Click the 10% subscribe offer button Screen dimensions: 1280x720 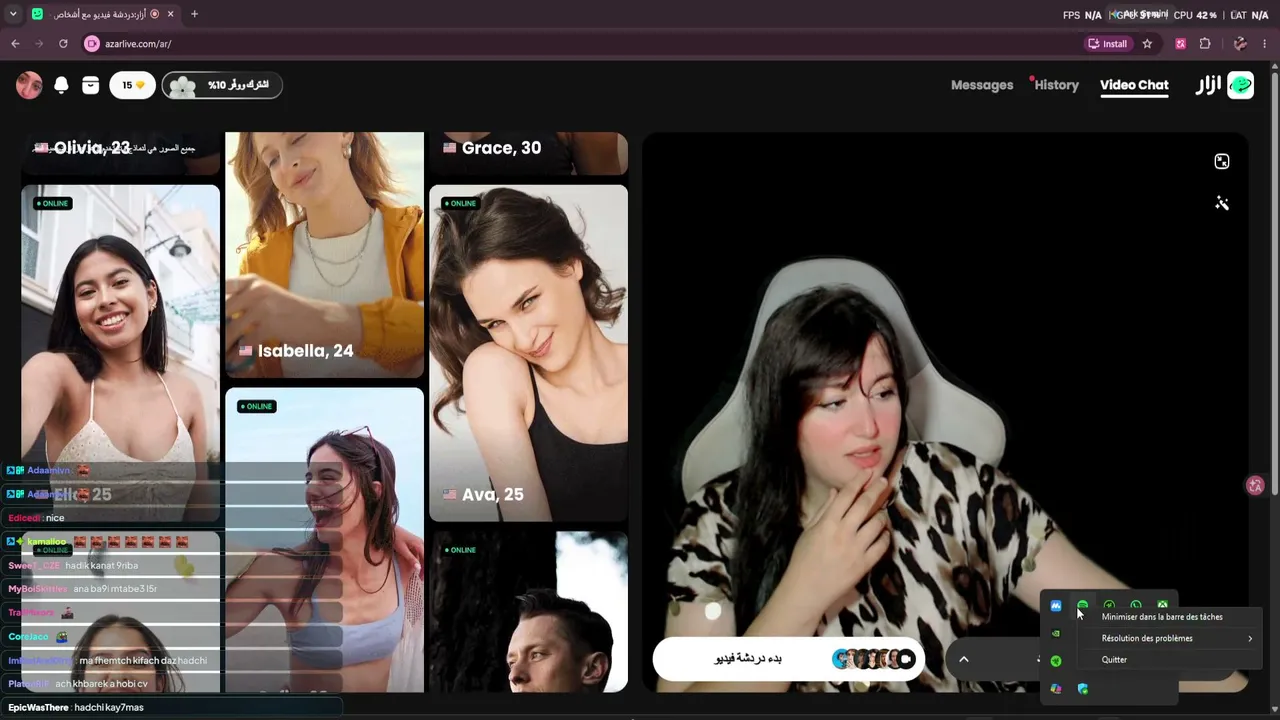tap(222, 85)
